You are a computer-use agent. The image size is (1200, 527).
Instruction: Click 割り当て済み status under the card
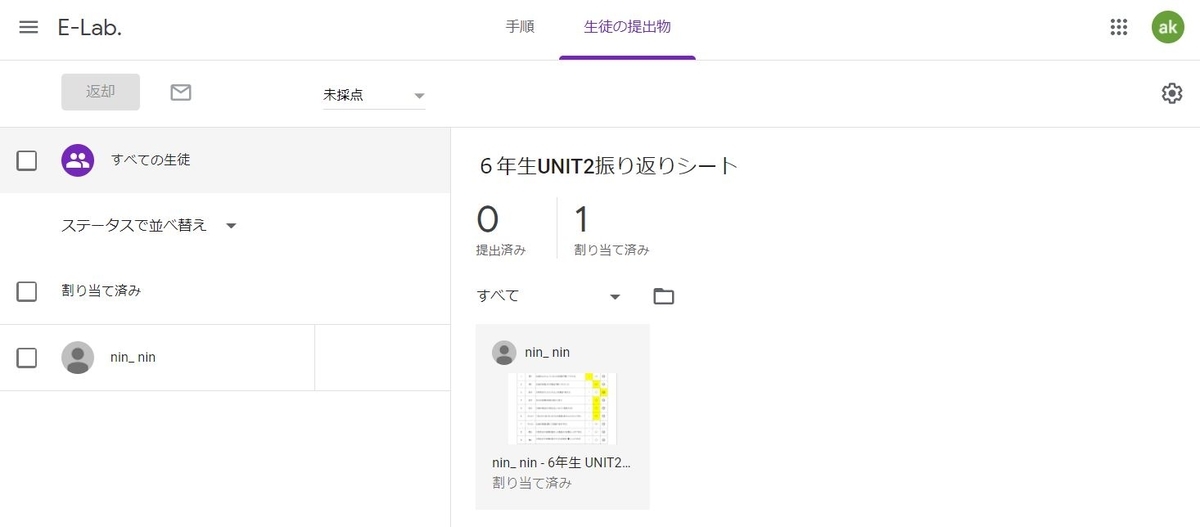(532, 483)
